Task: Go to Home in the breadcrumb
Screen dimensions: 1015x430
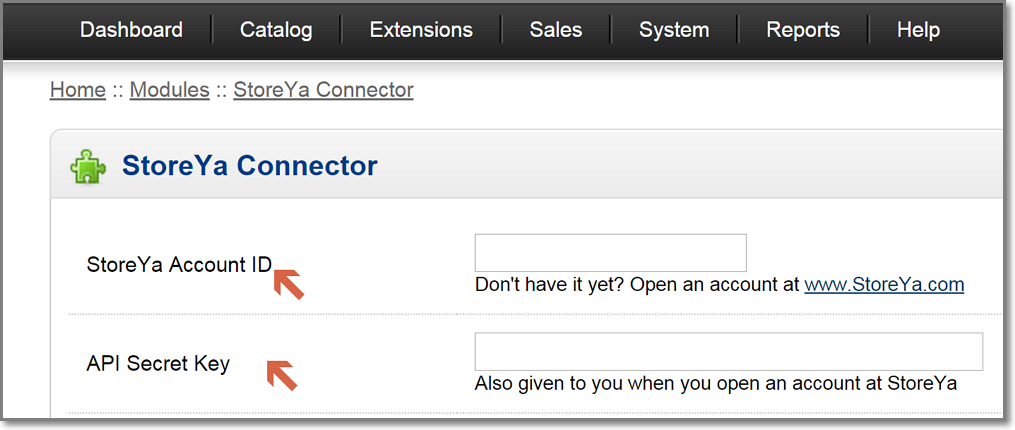Action: point(78,90)
